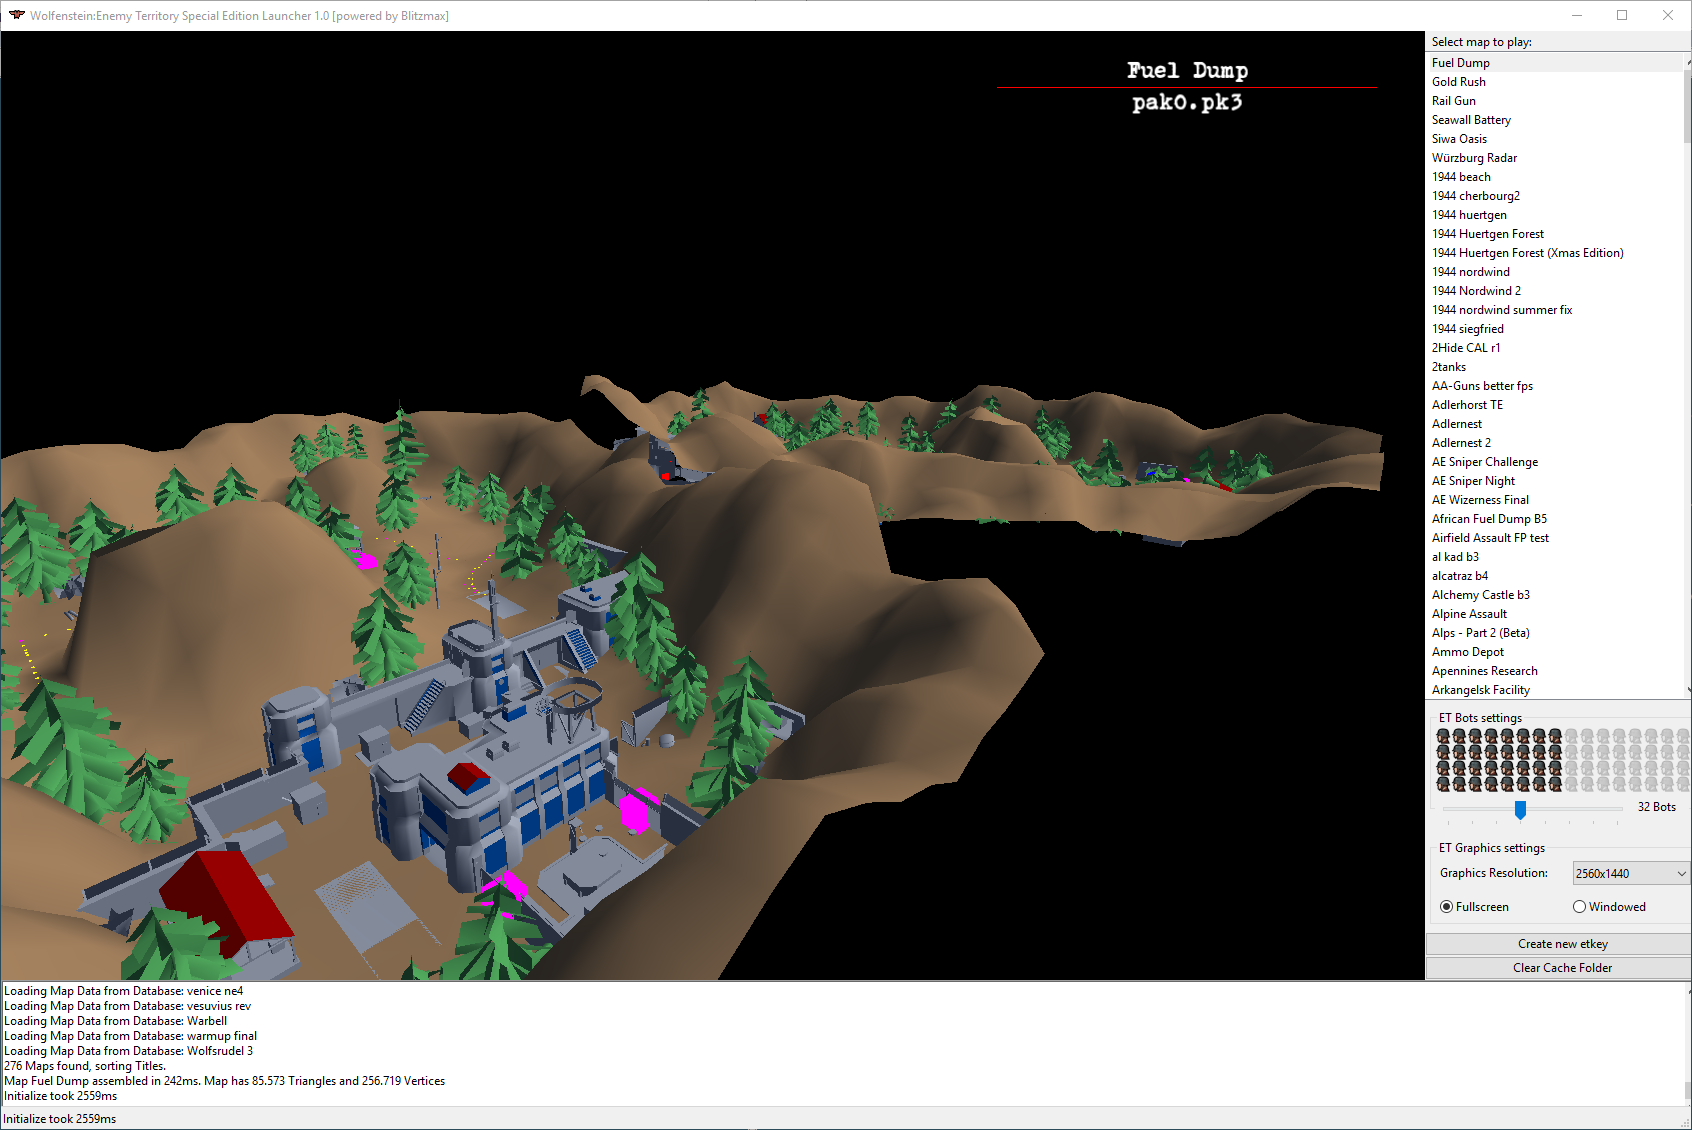The height and width of the screenshot is (1130, 1692).
Task: Pick the Siwa Oasis map
Action: coord(1459,139)
